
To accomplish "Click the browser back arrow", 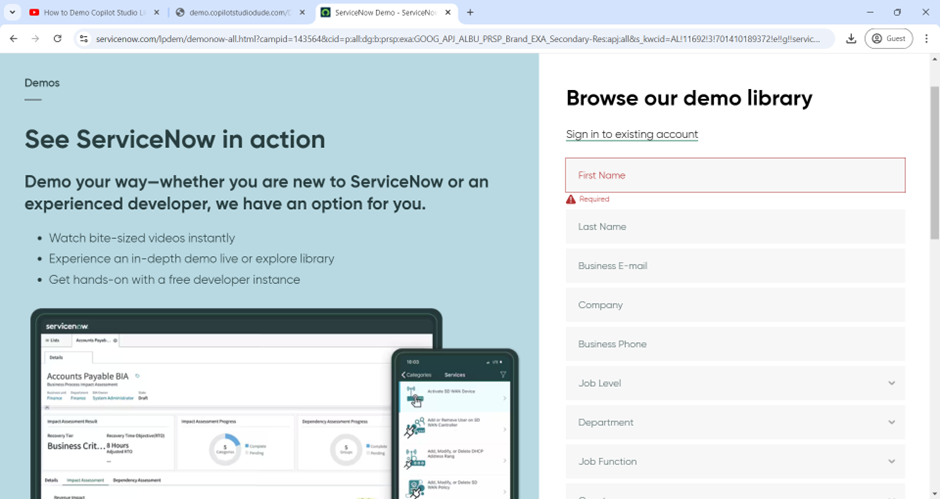I will [14, 39].
